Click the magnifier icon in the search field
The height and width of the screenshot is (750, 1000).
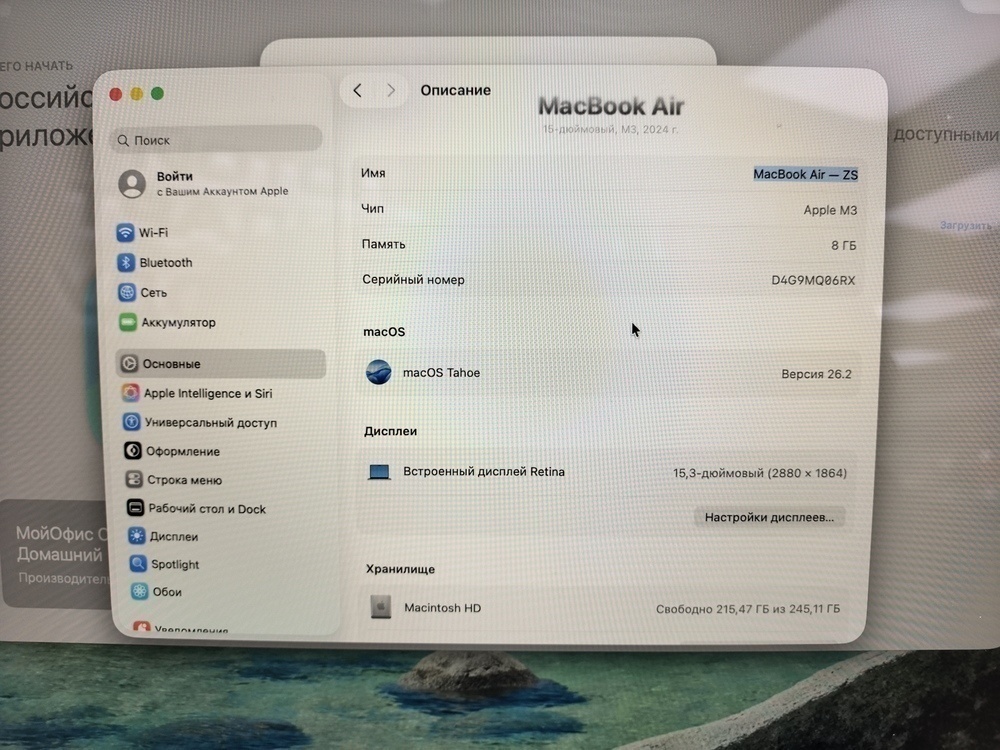coord(123,140)
